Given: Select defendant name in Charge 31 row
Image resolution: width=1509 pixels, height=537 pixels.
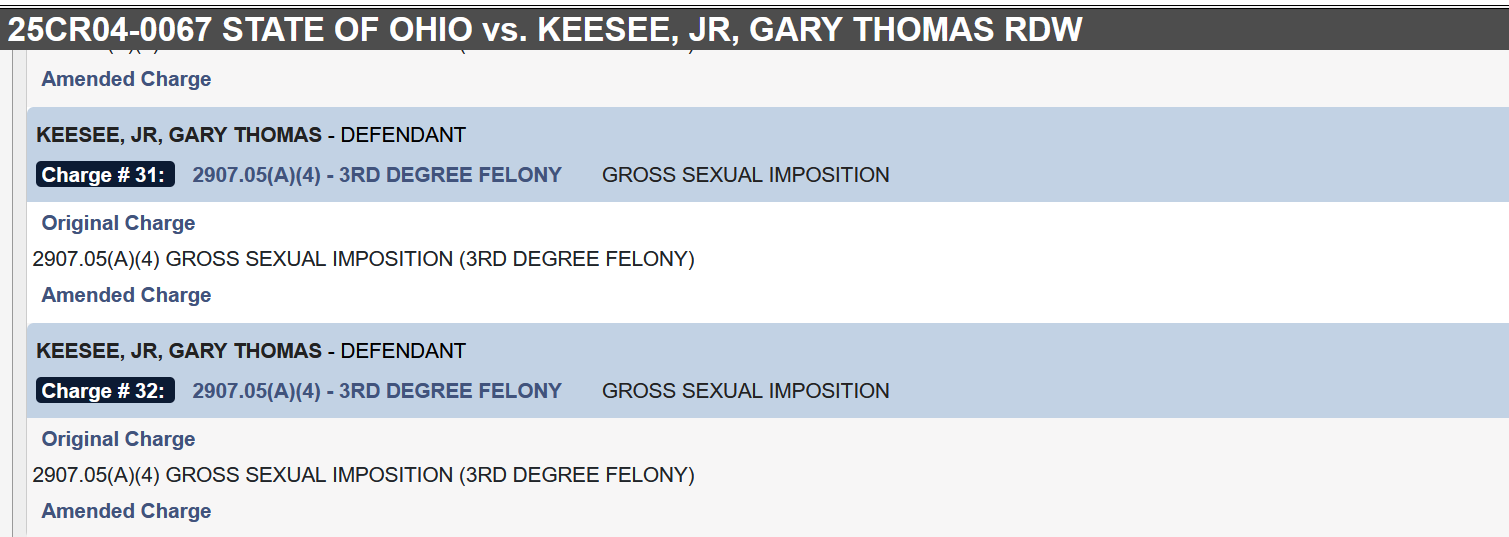Looking at the screenshot, I should click(x=179, y=135).
